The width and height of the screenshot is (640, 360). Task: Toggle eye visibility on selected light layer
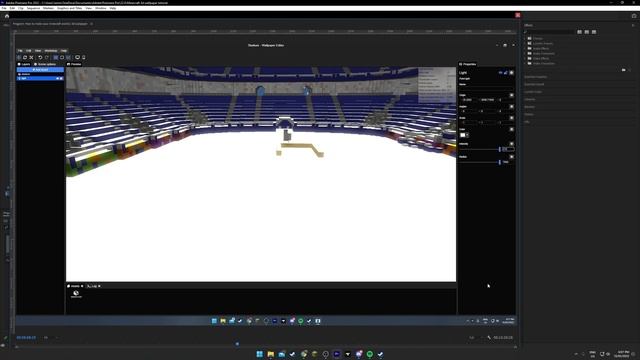pos(58,78)
